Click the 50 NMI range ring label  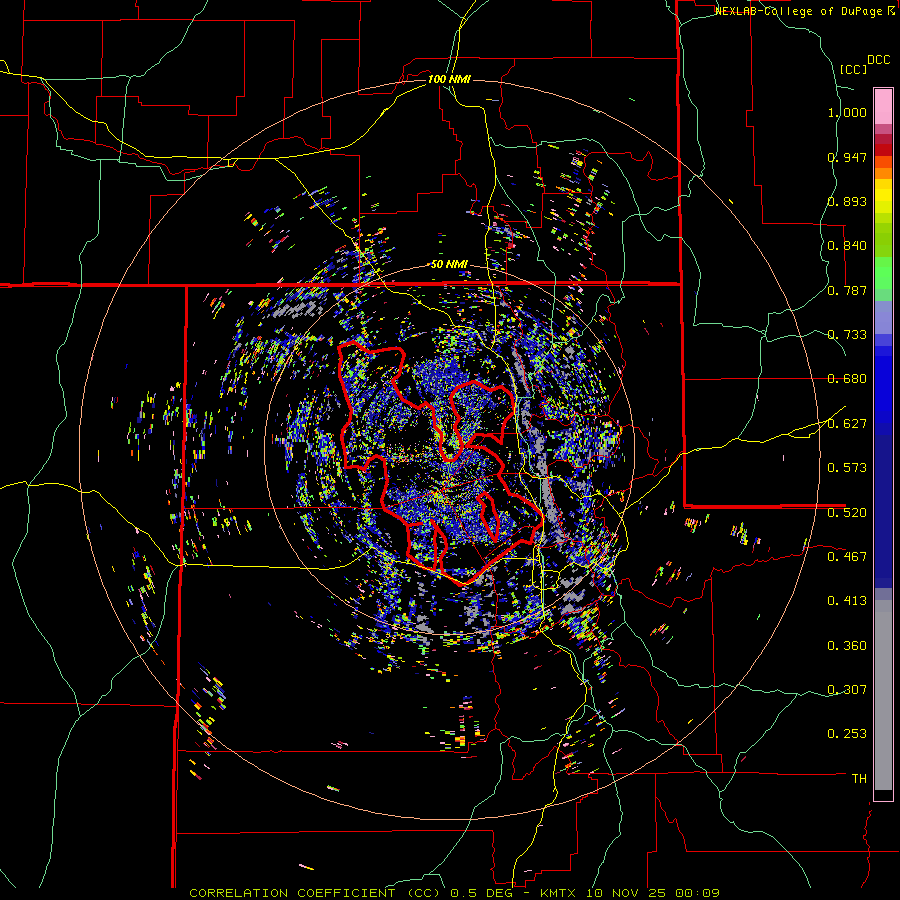tap(449, 264)
